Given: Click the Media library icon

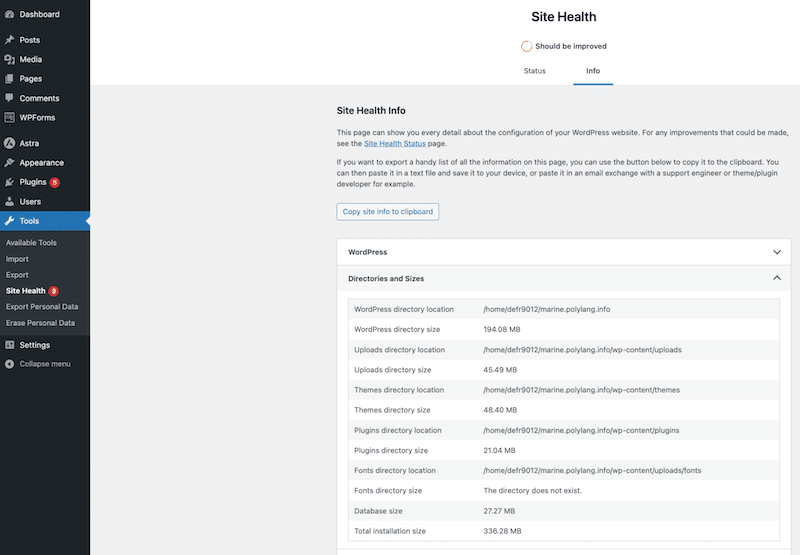Looking at the screenshot, I should click(9, 59).
